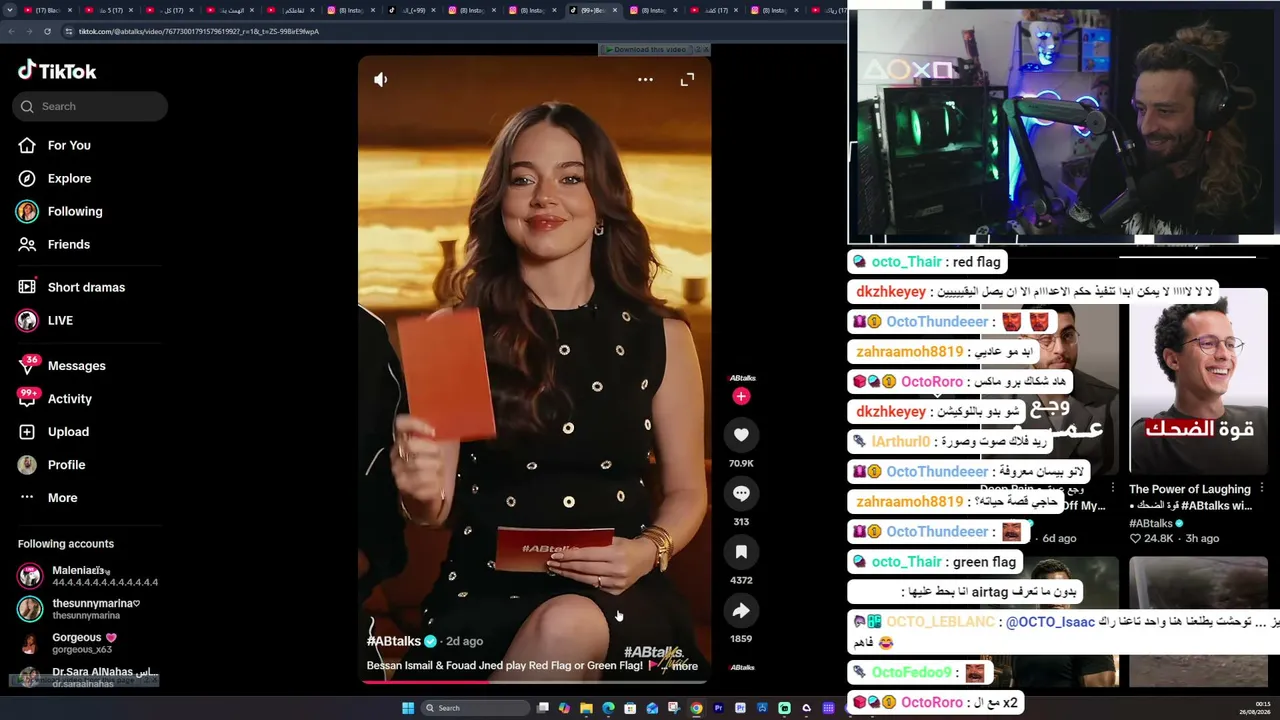The width and height of the screenshot is (1280, 720).
Task: Open Task View in the taskbar
Action: (543, 708)
